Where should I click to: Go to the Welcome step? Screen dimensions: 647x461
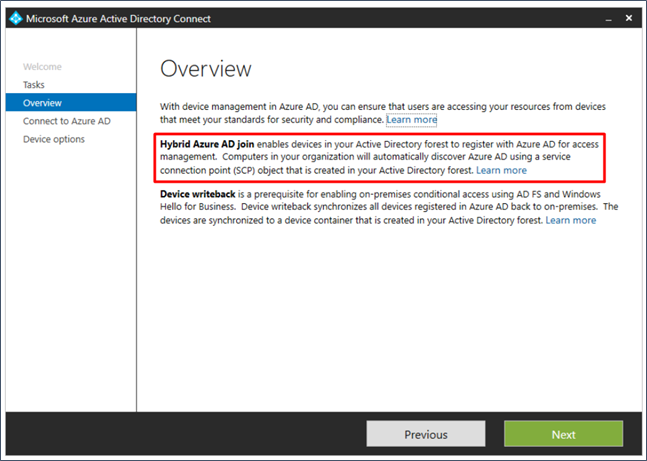[x=42, y=66]
